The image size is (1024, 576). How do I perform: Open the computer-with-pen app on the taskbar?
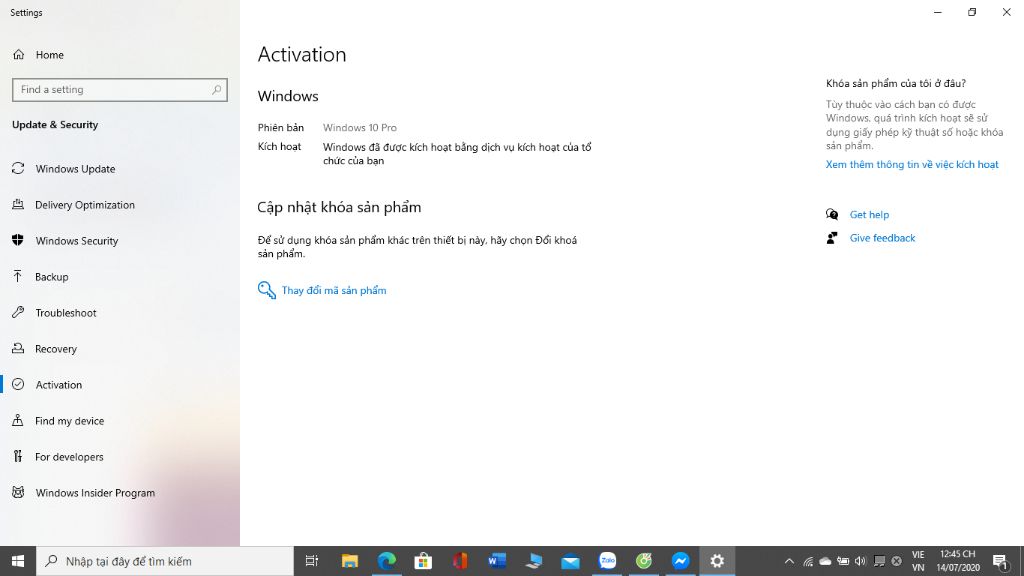(534, 561)
